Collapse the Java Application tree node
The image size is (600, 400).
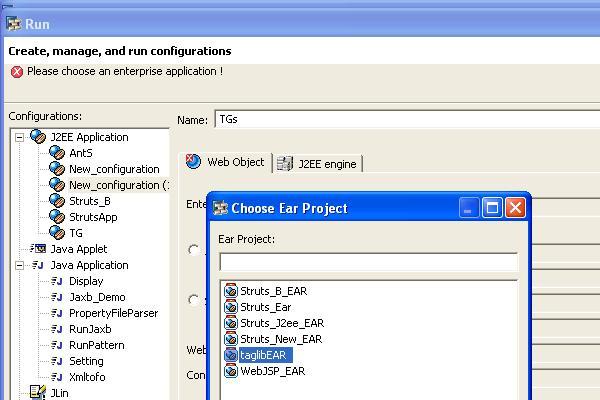pyautogui.click(x=19, y=265)
